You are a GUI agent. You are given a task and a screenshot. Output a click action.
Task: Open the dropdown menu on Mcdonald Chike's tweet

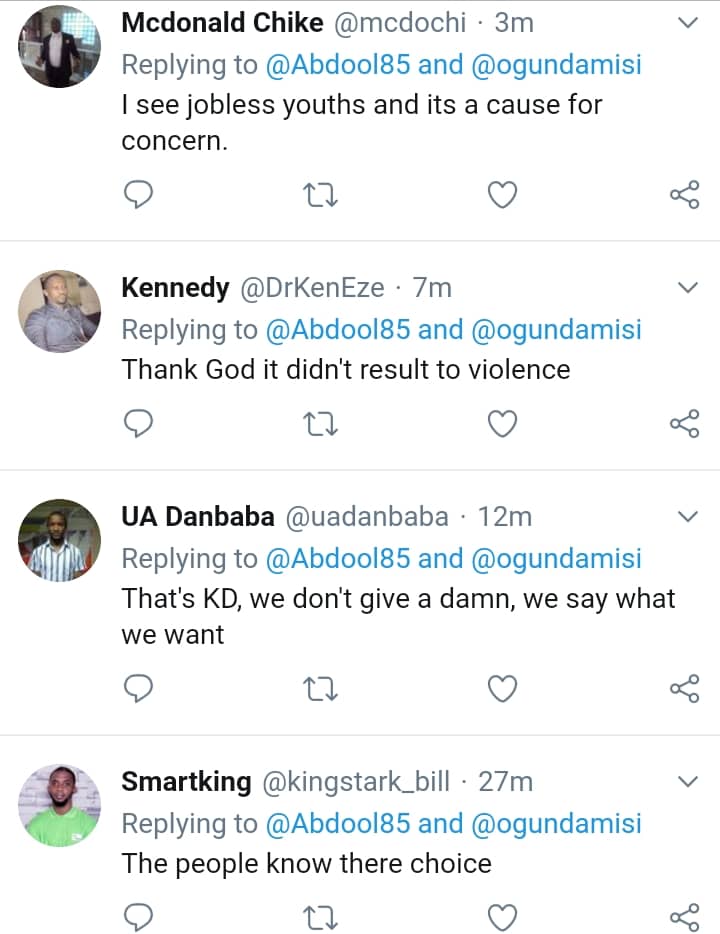(x=687, y=22)
